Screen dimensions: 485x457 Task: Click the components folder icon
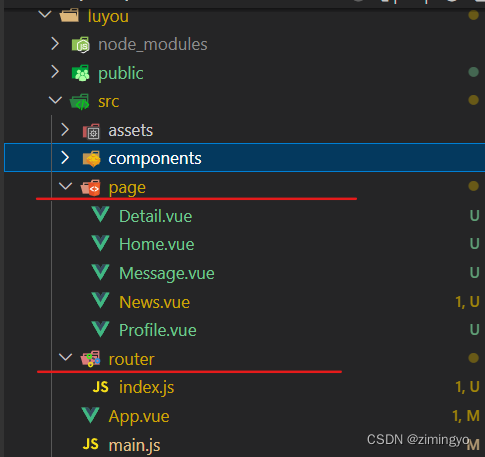[x=91, y=159]
